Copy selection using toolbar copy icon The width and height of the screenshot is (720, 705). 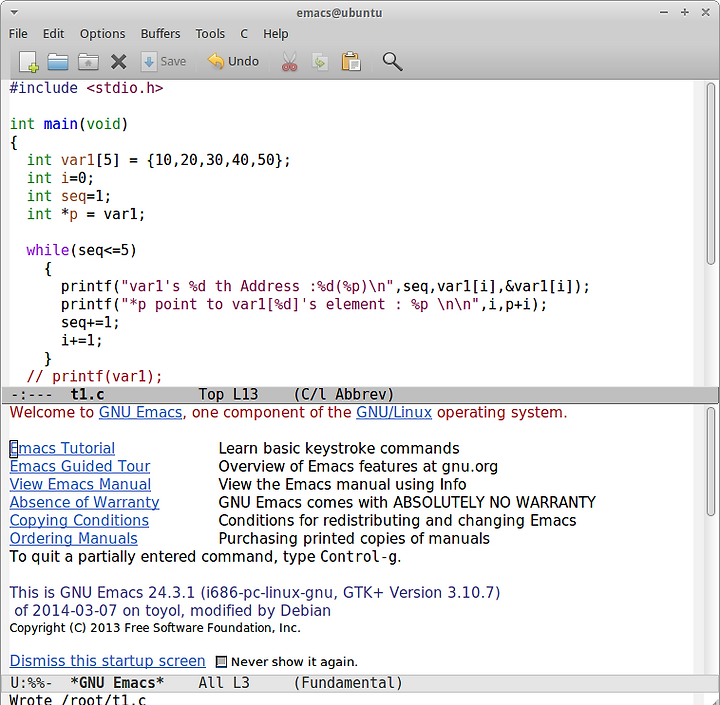coord(320,62)
